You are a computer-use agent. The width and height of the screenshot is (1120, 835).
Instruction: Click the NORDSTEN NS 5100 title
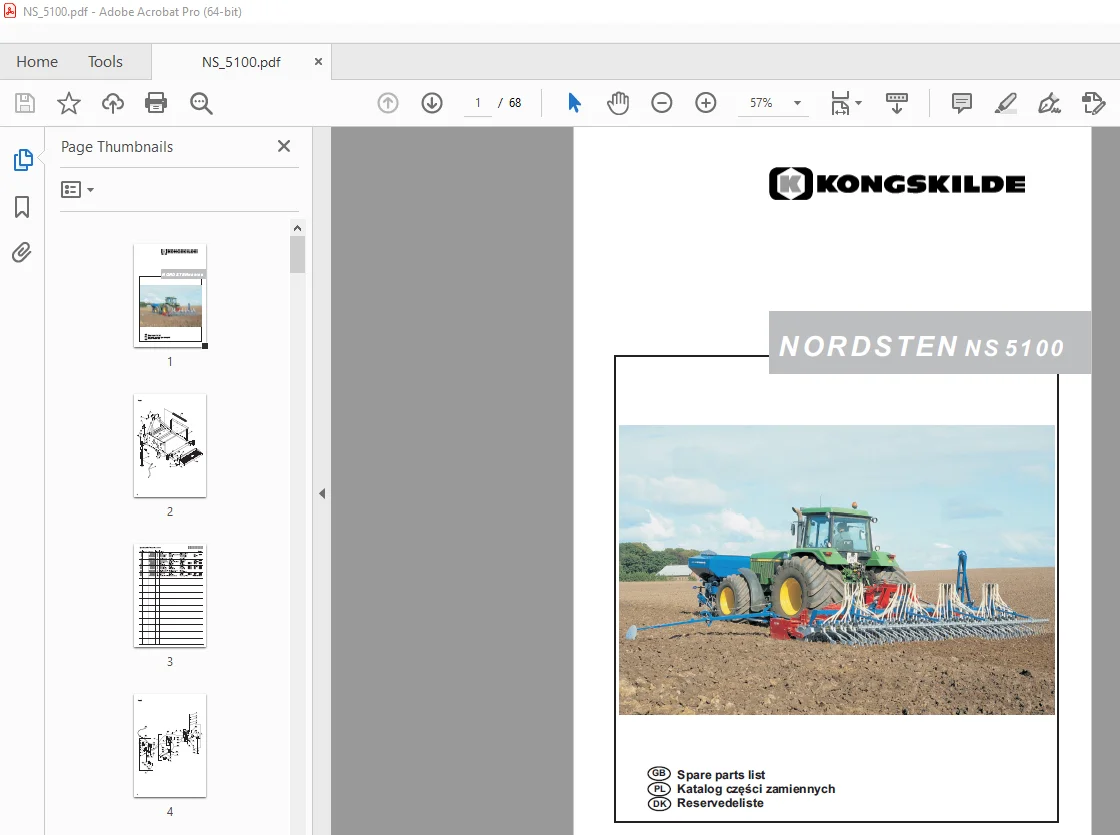tap(921, 347)
